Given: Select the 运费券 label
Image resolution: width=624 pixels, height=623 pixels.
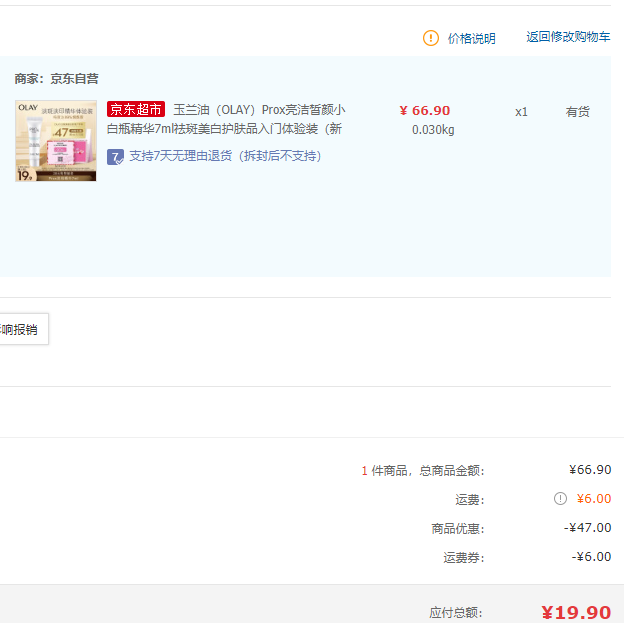Looking at the screenshot, I should click(x=464, y=558).
